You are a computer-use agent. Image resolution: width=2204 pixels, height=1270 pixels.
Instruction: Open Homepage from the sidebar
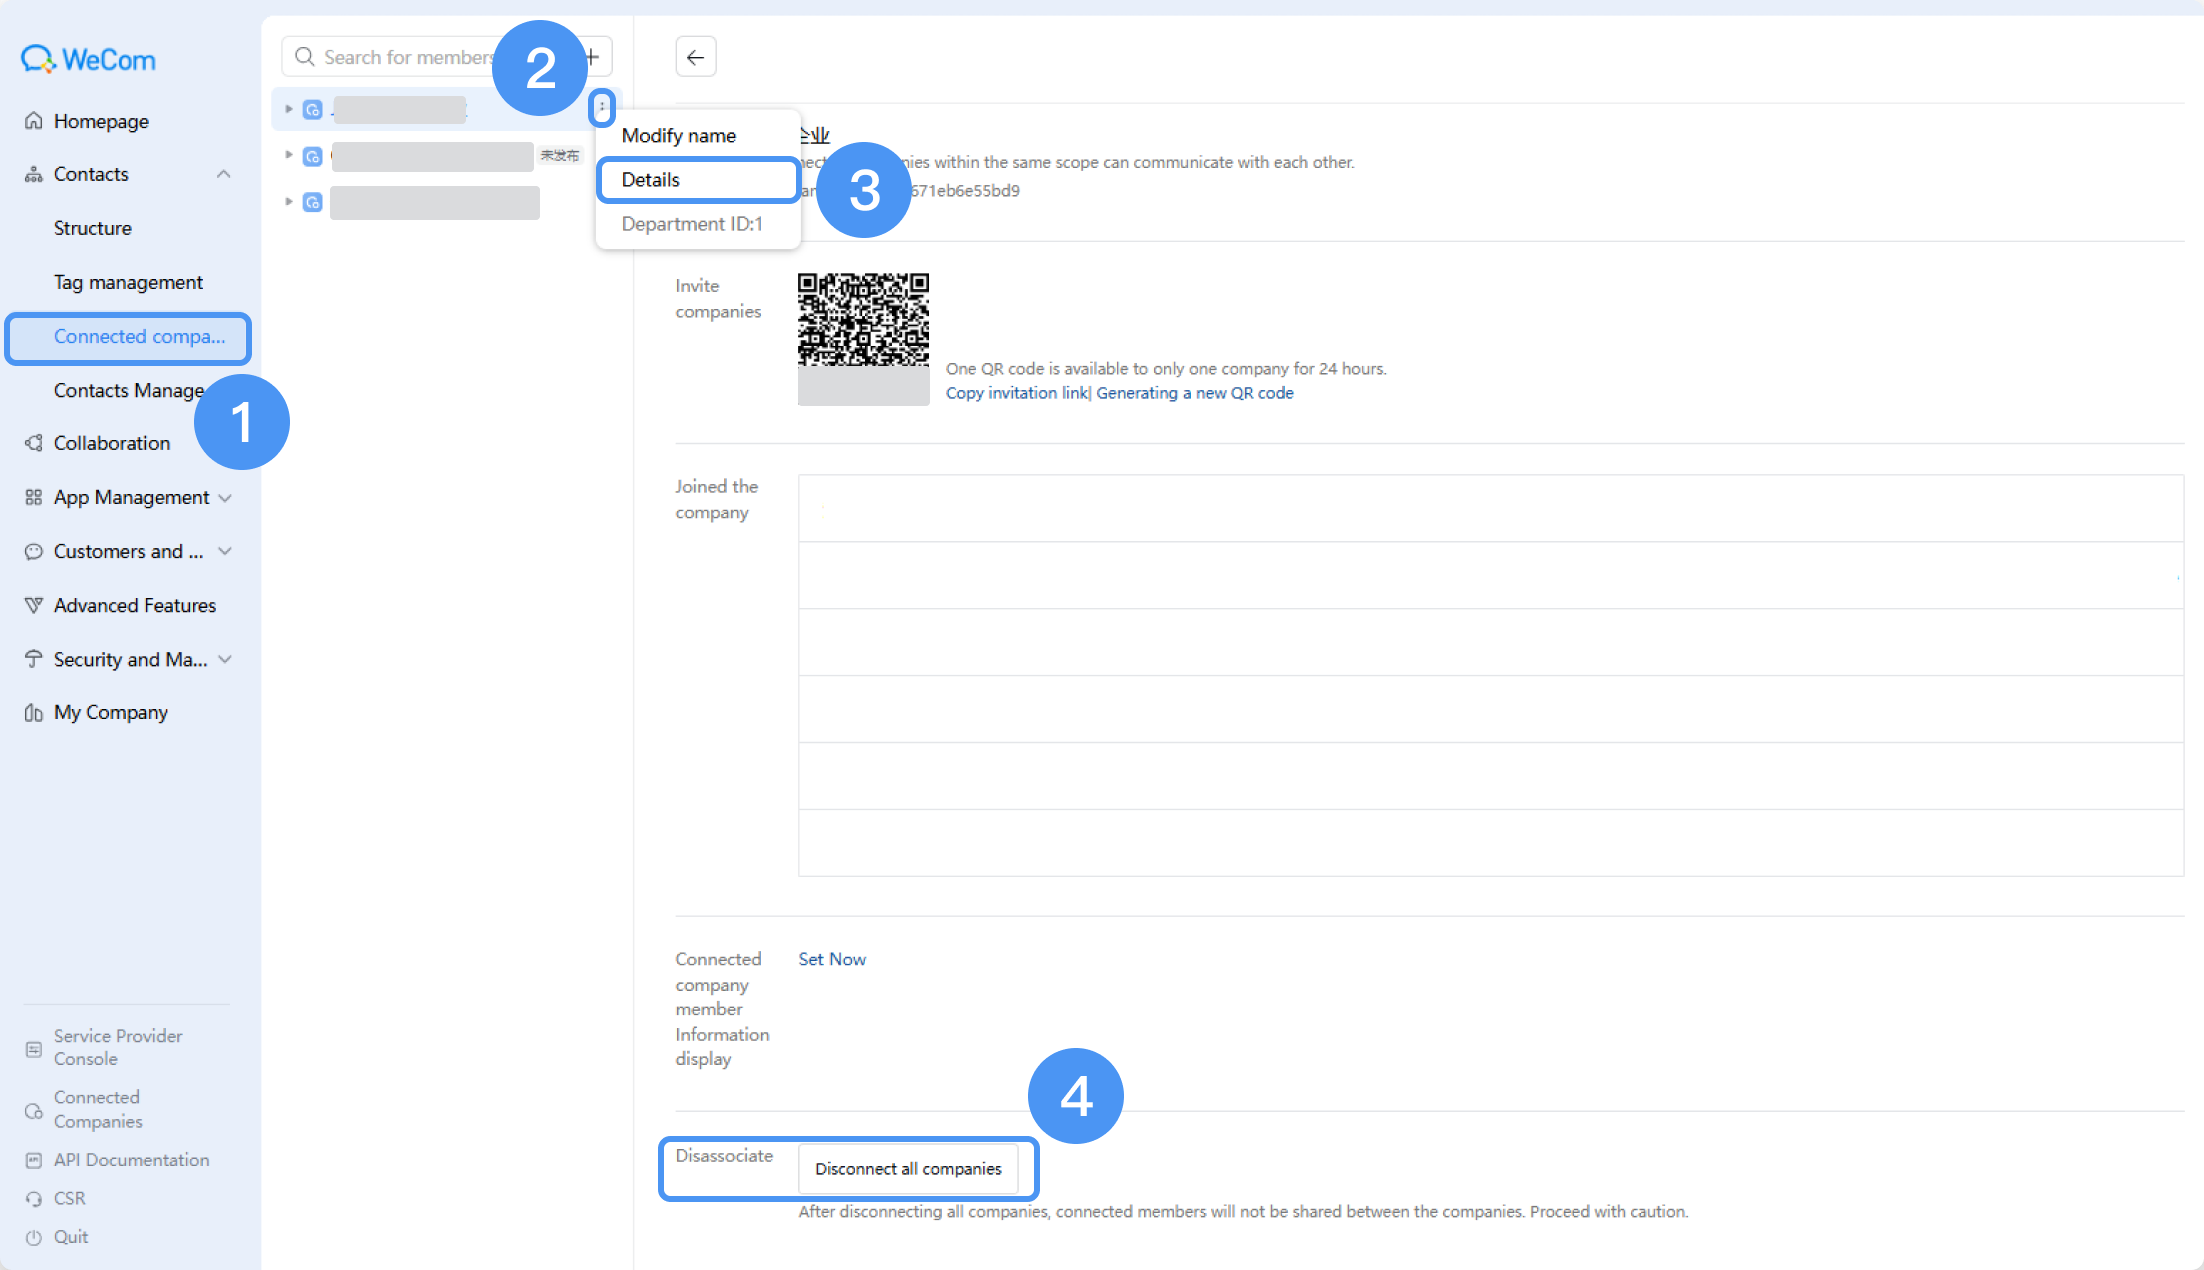tap(101, 121)
